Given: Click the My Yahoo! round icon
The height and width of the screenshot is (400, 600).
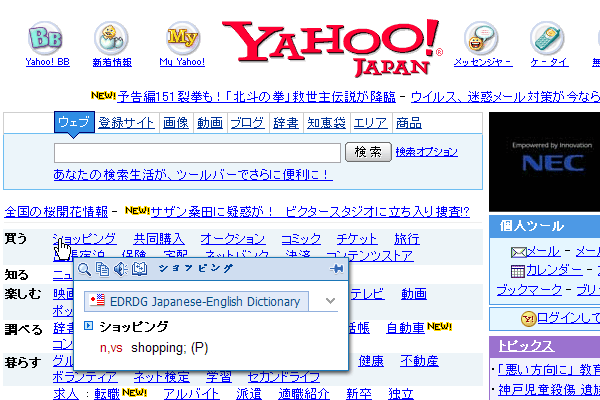Looking at the screenshot, I should coord(183,38).
